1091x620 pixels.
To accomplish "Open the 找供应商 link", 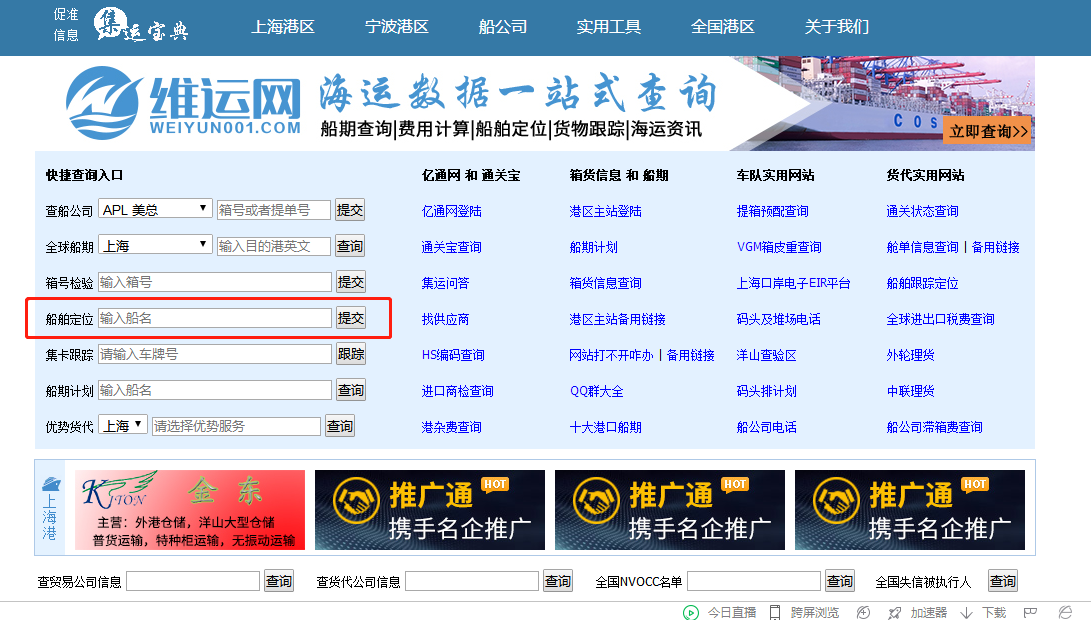I will coord(445,319).
